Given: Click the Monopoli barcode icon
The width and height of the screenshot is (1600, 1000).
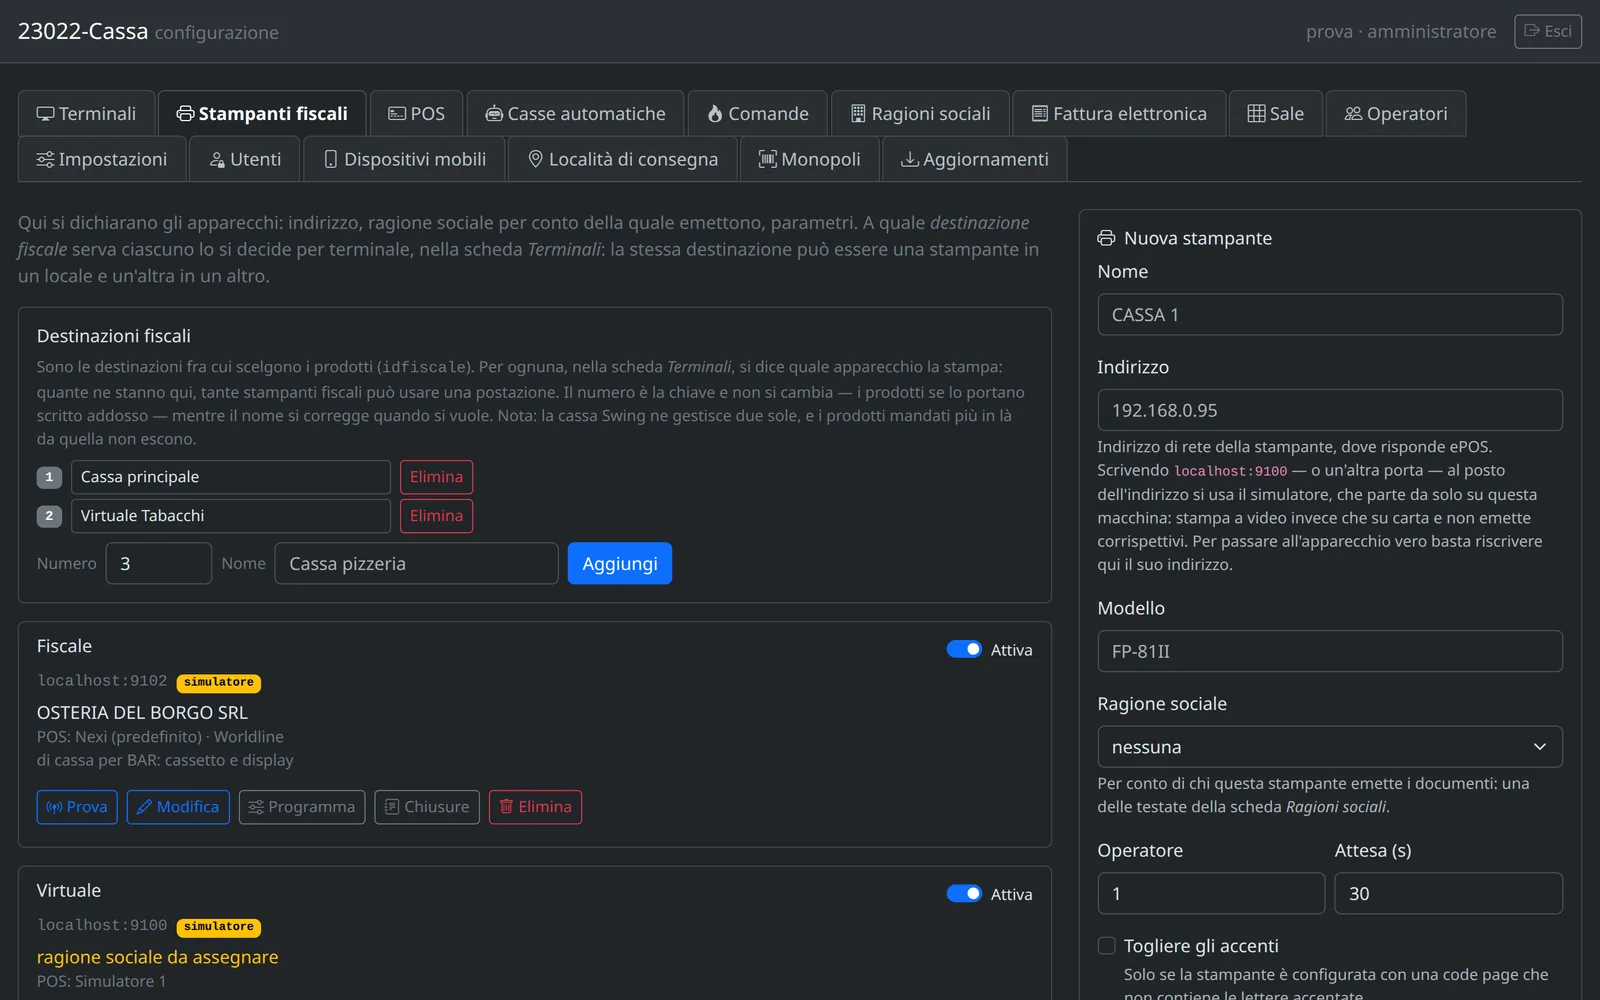Looking at the screenshot, I should pos(768,159).
